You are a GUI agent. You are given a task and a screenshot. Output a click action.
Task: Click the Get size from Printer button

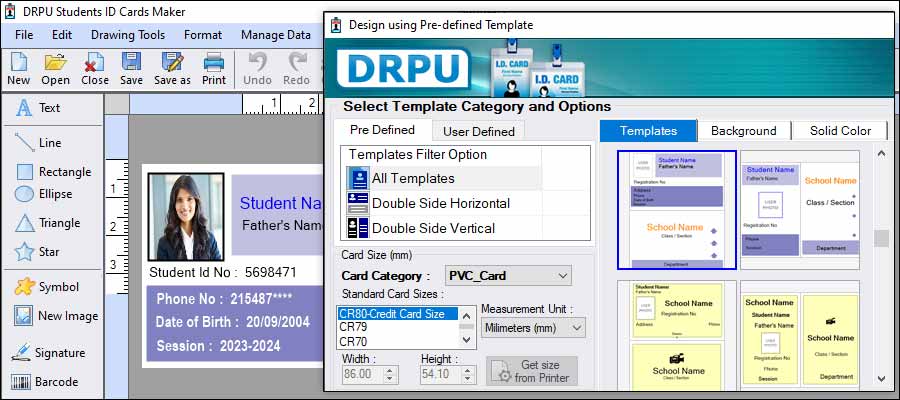click(x=532, y=371)
